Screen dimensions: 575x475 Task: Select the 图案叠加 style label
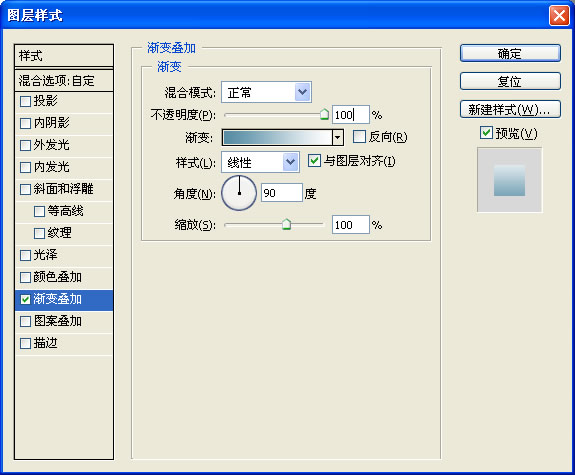point(58,321)
